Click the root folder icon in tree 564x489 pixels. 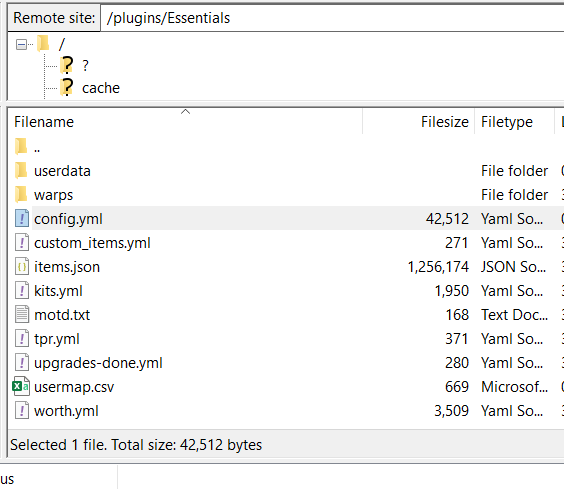click(44, 44)
